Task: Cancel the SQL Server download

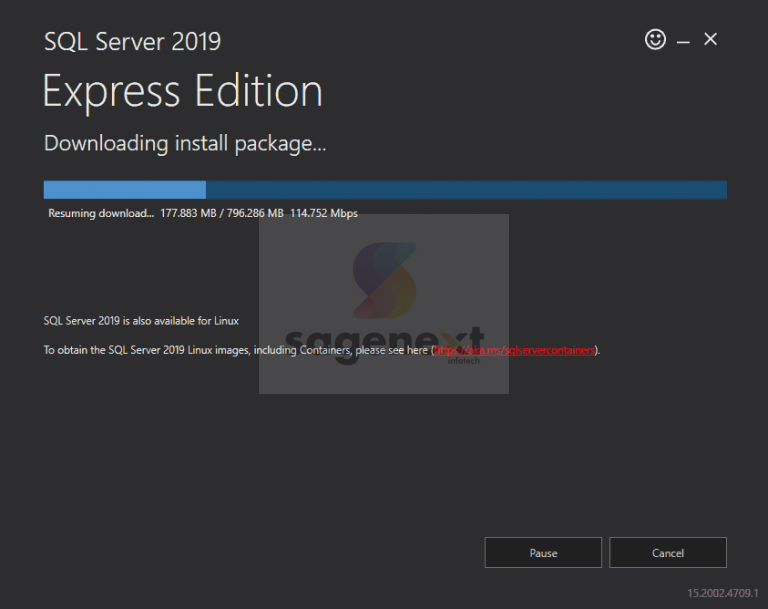Action: tap(668, 553)
